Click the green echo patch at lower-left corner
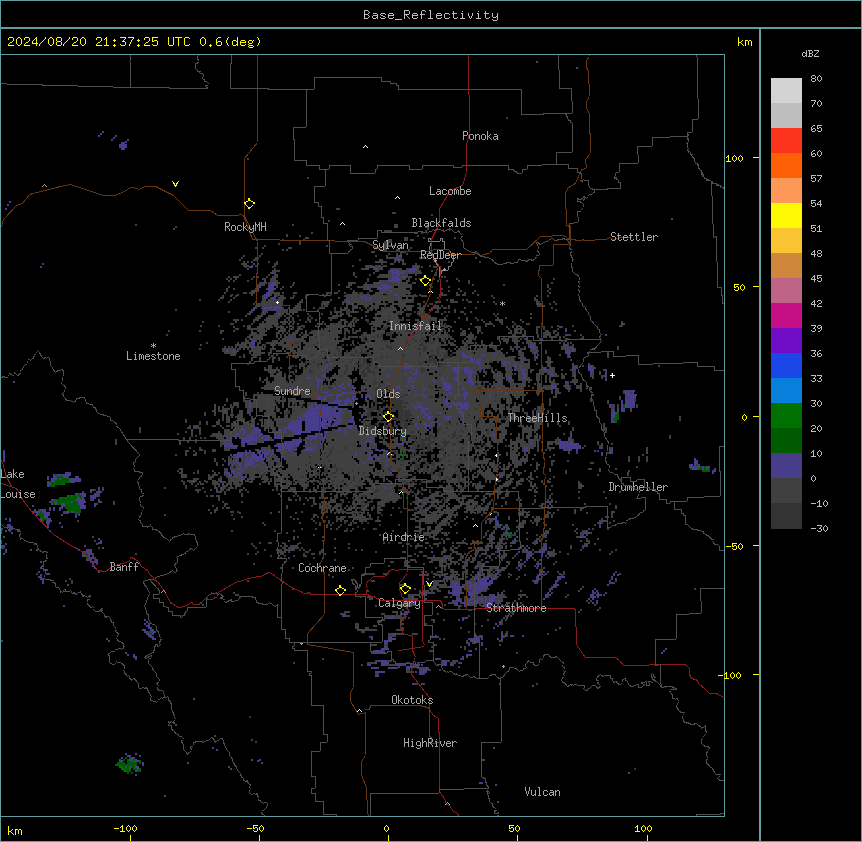The width and height of the screenshot is (862, 842). pos(129,763)
